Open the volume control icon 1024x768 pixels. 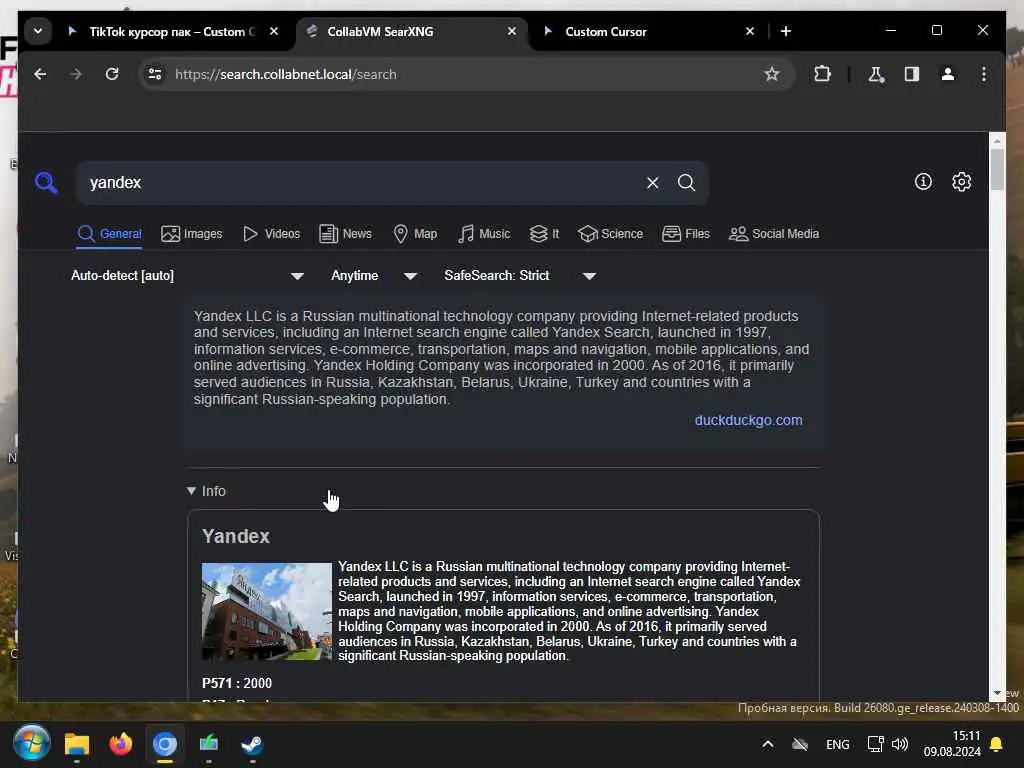[x=900, y=744]
